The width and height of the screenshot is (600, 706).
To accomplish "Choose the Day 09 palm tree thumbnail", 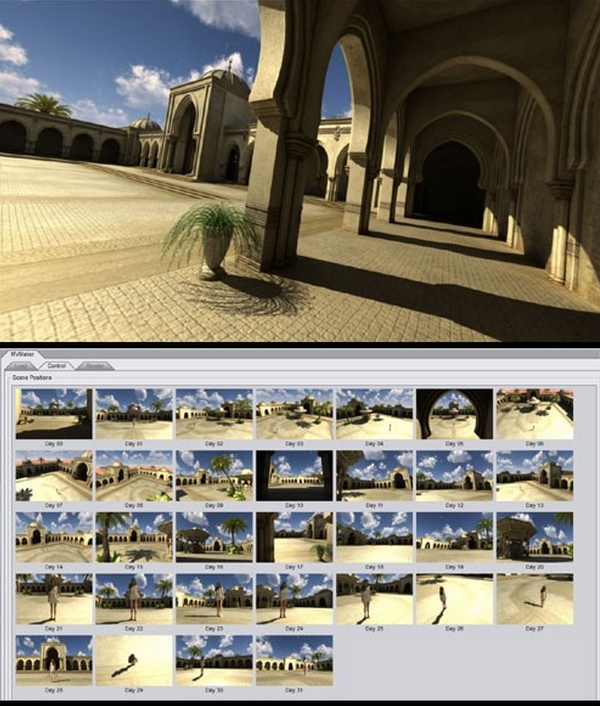I will [213, 474].
